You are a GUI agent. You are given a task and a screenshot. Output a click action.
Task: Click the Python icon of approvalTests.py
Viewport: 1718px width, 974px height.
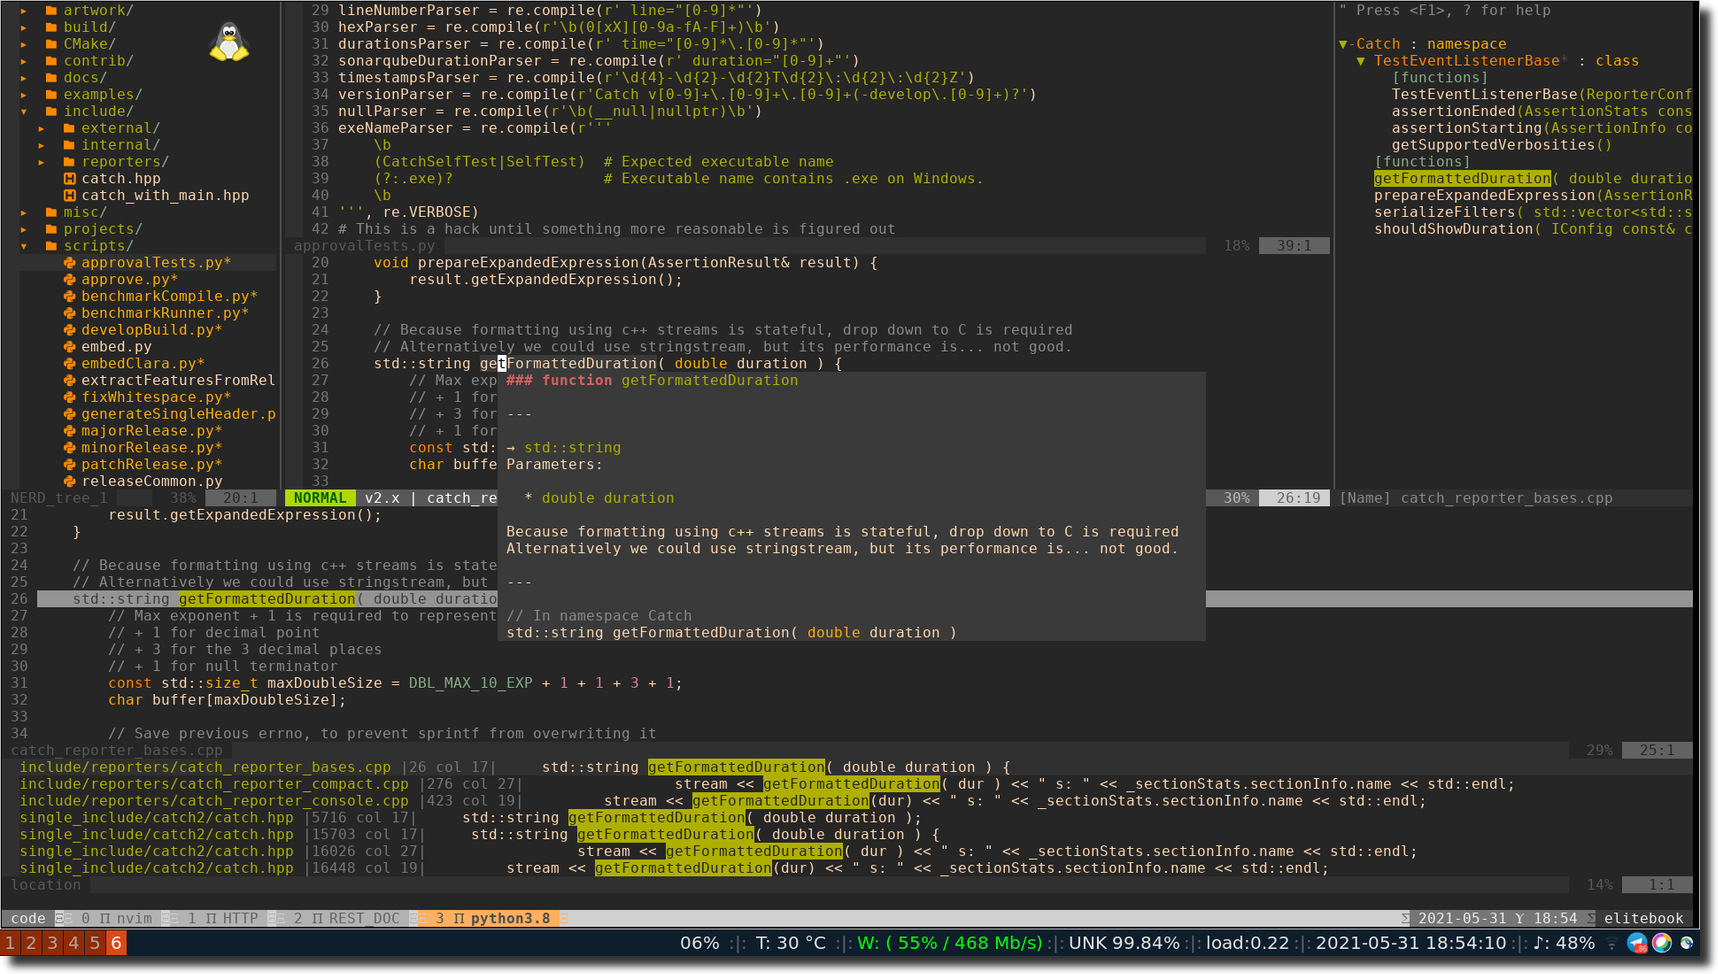[69, 262]
